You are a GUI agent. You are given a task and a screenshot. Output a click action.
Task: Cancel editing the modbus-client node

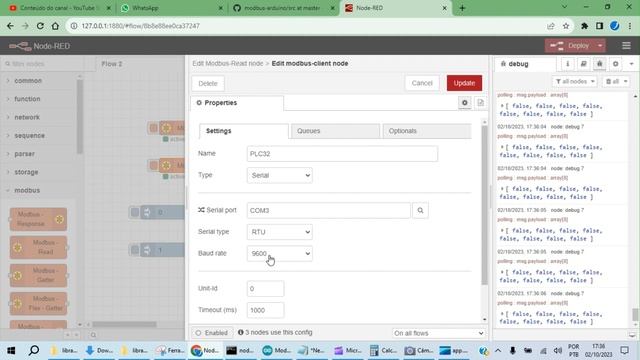coord(422,83)
